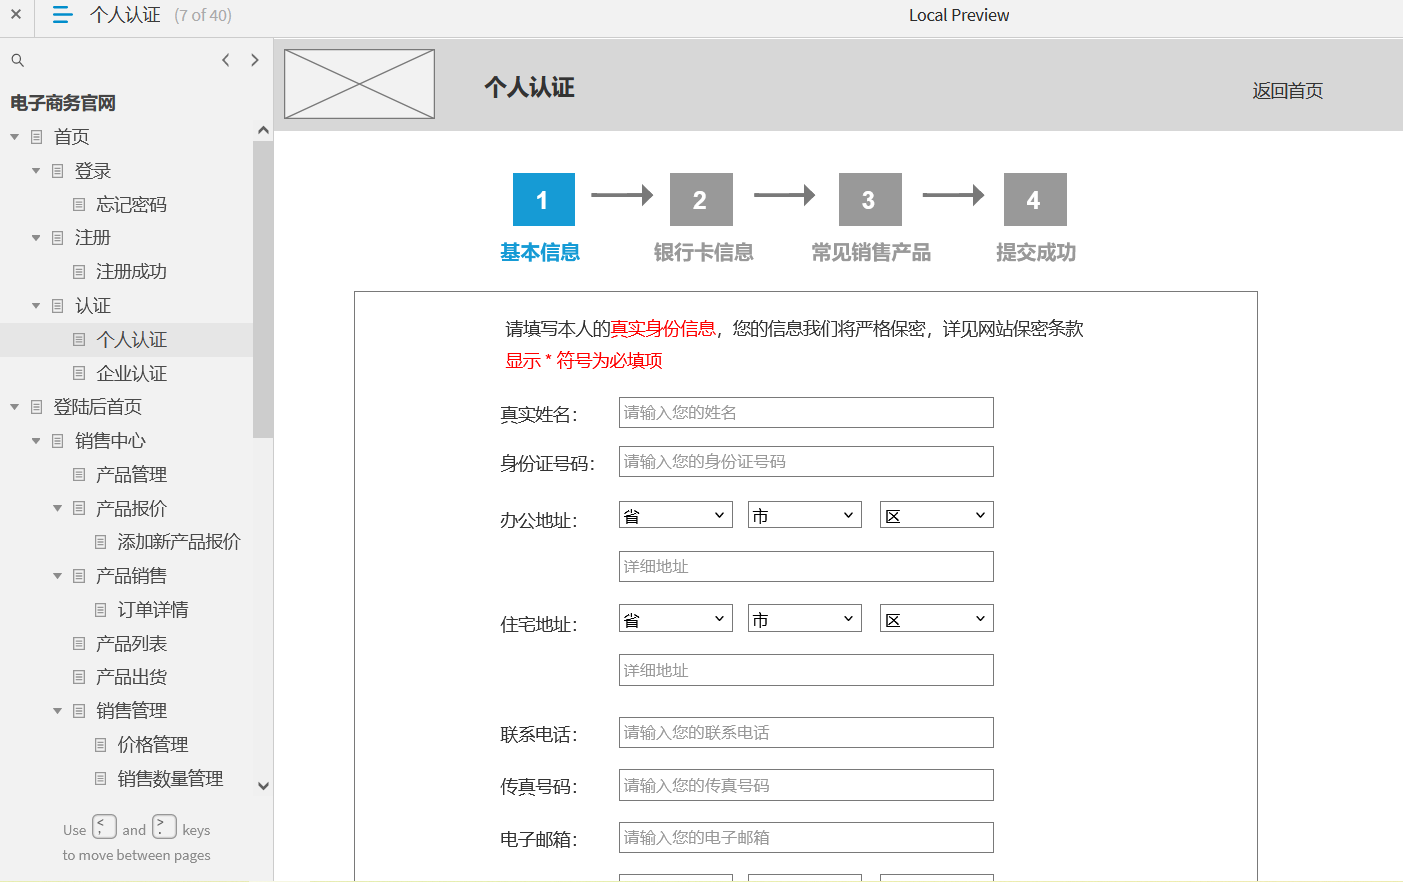This screenshot has width=1403, height=882.
Task: Open the 销售数量管理 page
Action: click(170, 779)
